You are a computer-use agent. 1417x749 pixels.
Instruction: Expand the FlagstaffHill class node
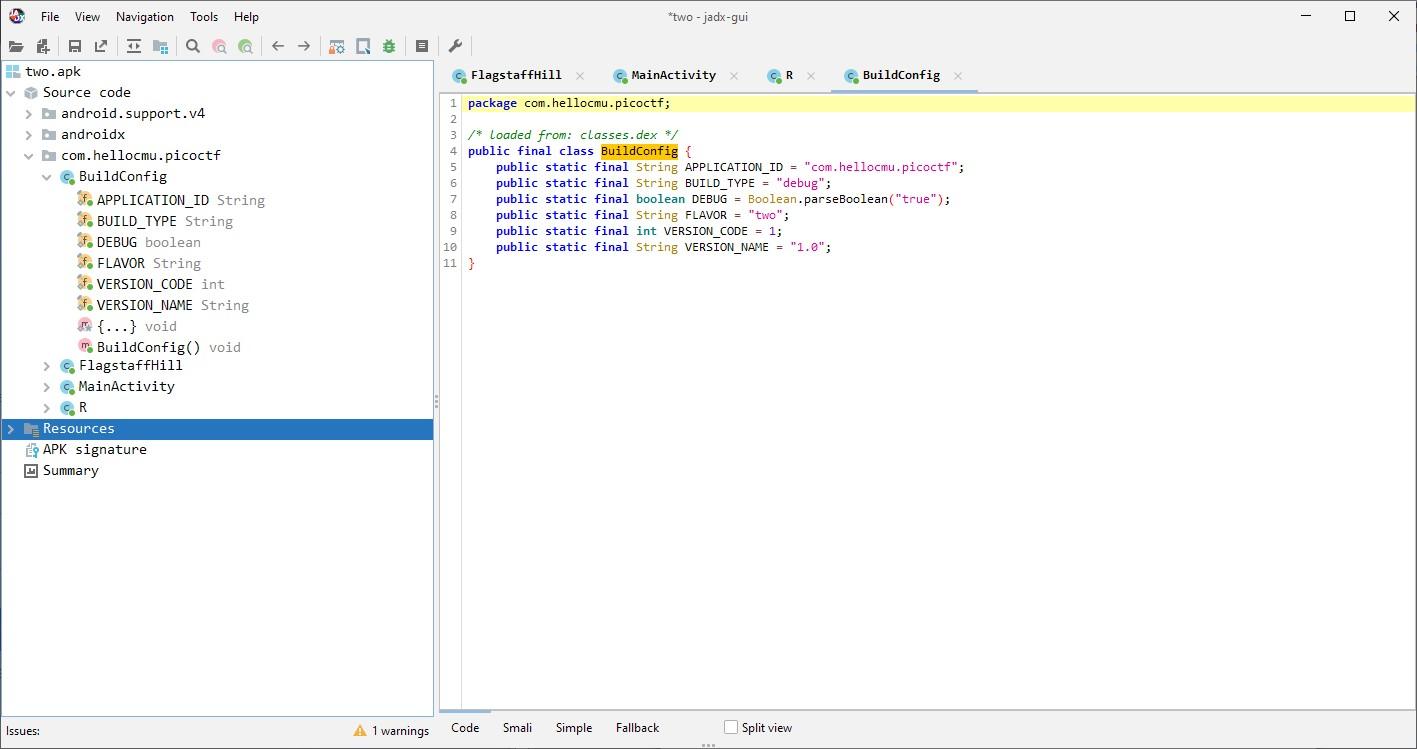click(x=47, y=366)
